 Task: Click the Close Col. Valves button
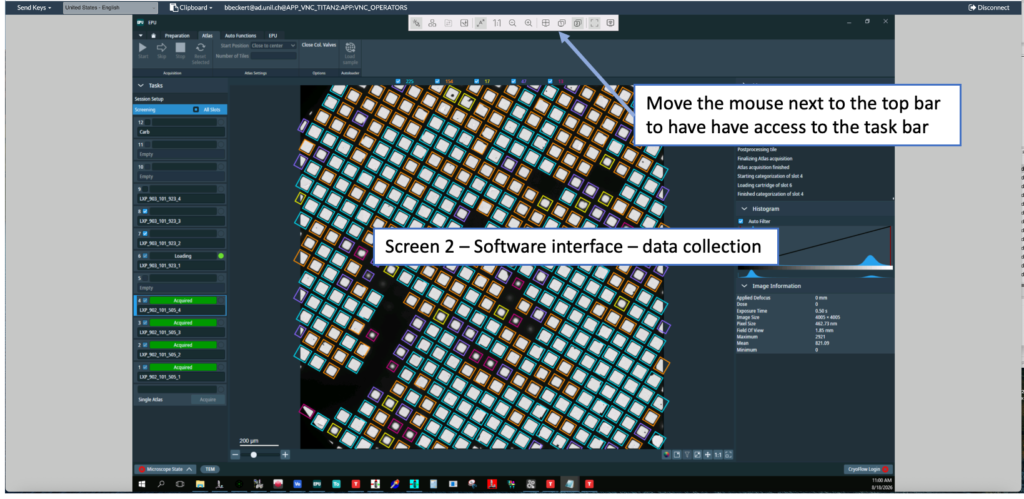[319, 45]
